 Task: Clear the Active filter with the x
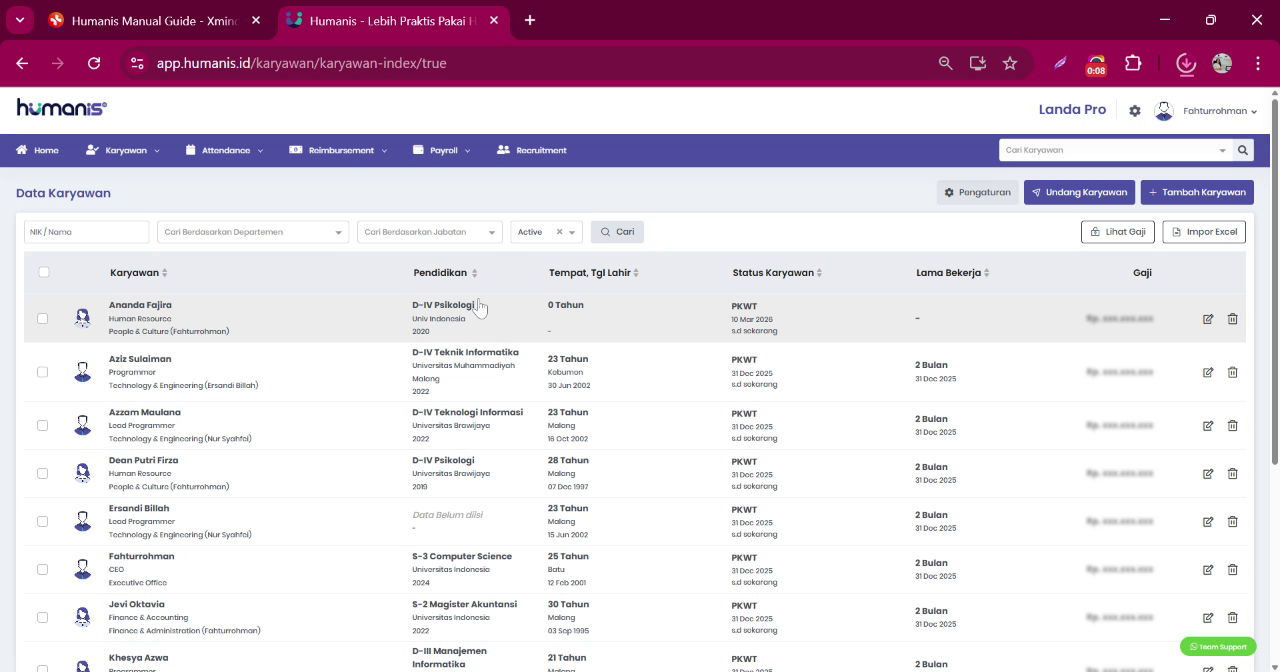pyautogui.click(x=559, y=232)
